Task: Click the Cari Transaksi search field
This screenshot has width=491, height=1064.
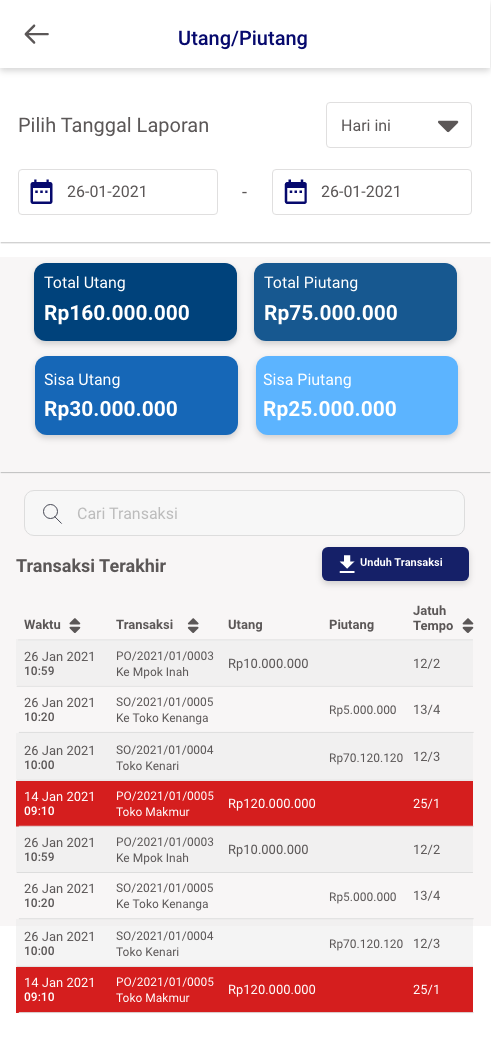Action: (x=244, y=514)
